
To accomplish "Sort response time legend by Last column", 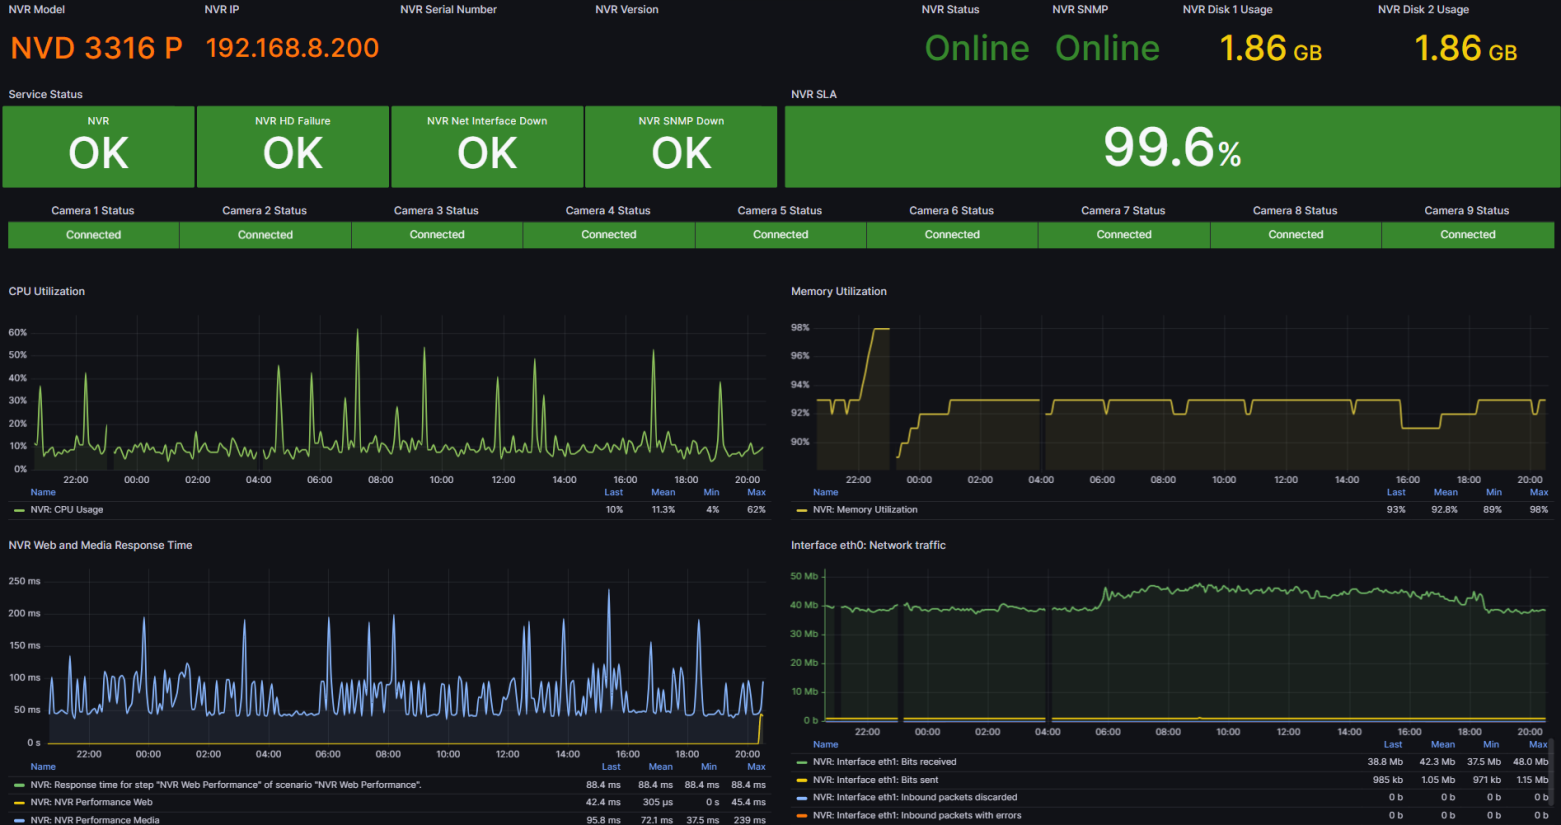I will pyautogui.click(x=611, y=766).
